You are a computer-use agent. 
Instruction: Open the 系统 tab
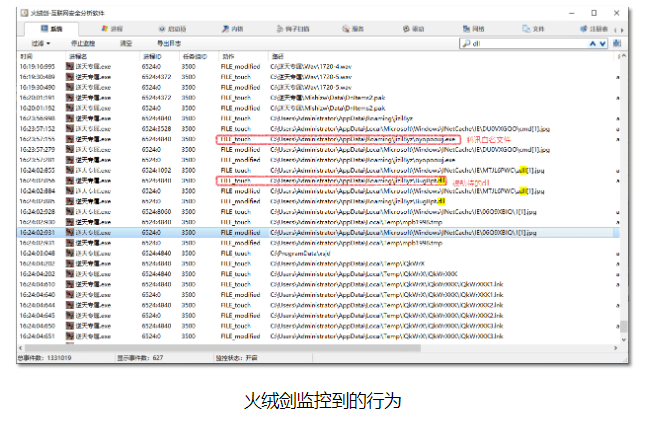[x=52, y=29]
